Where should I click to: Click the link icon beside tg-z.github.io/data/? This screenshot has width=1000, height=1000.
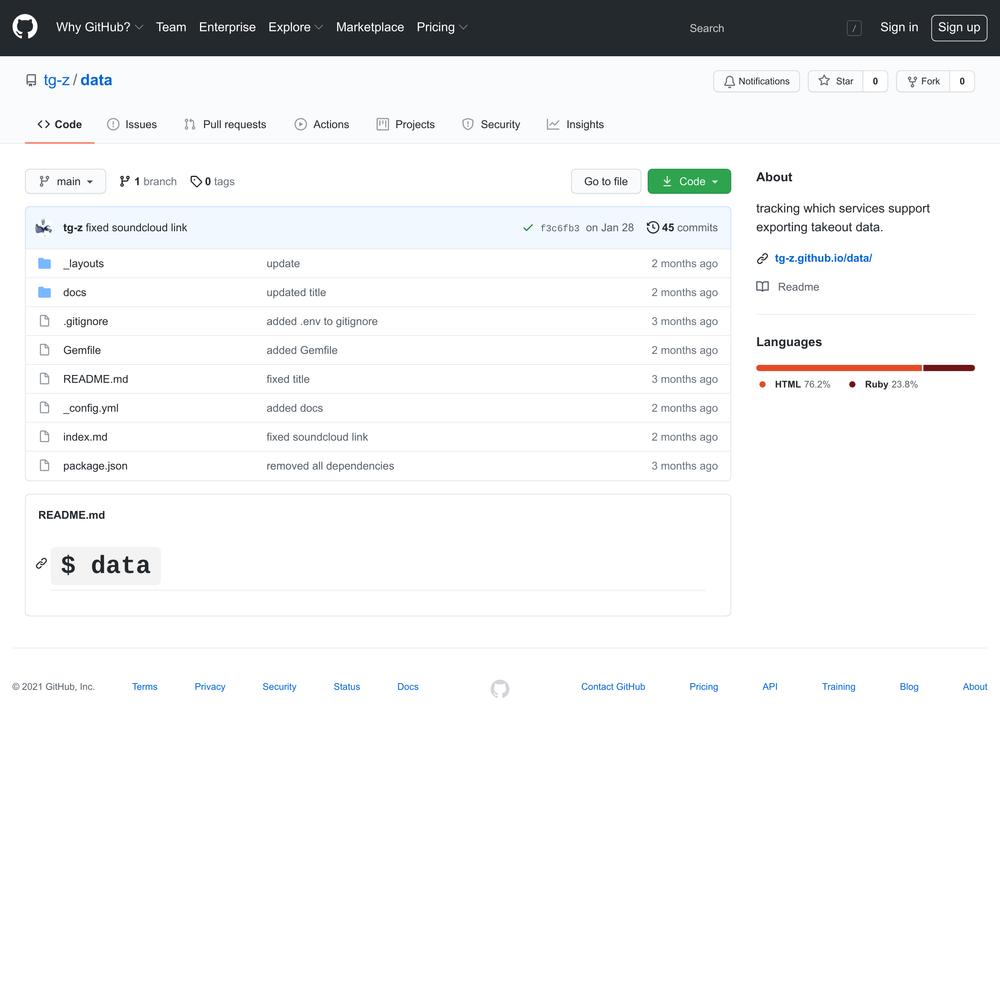(762, 258)
